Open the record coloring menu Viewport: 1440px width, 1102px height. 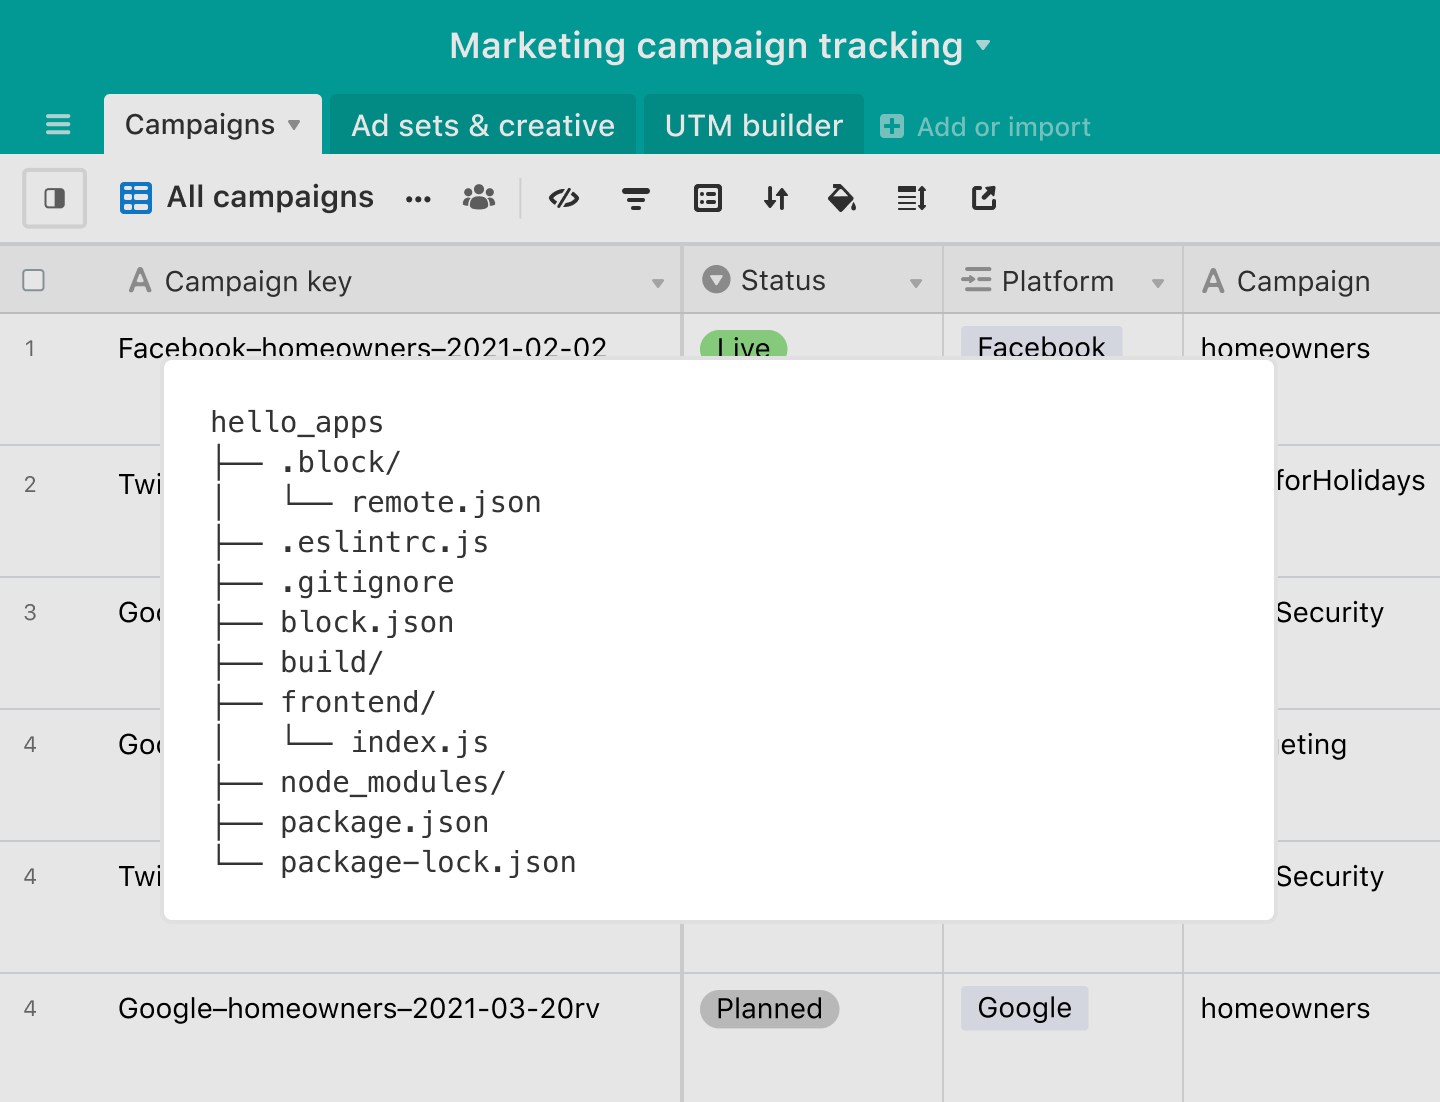click(843, 198)
